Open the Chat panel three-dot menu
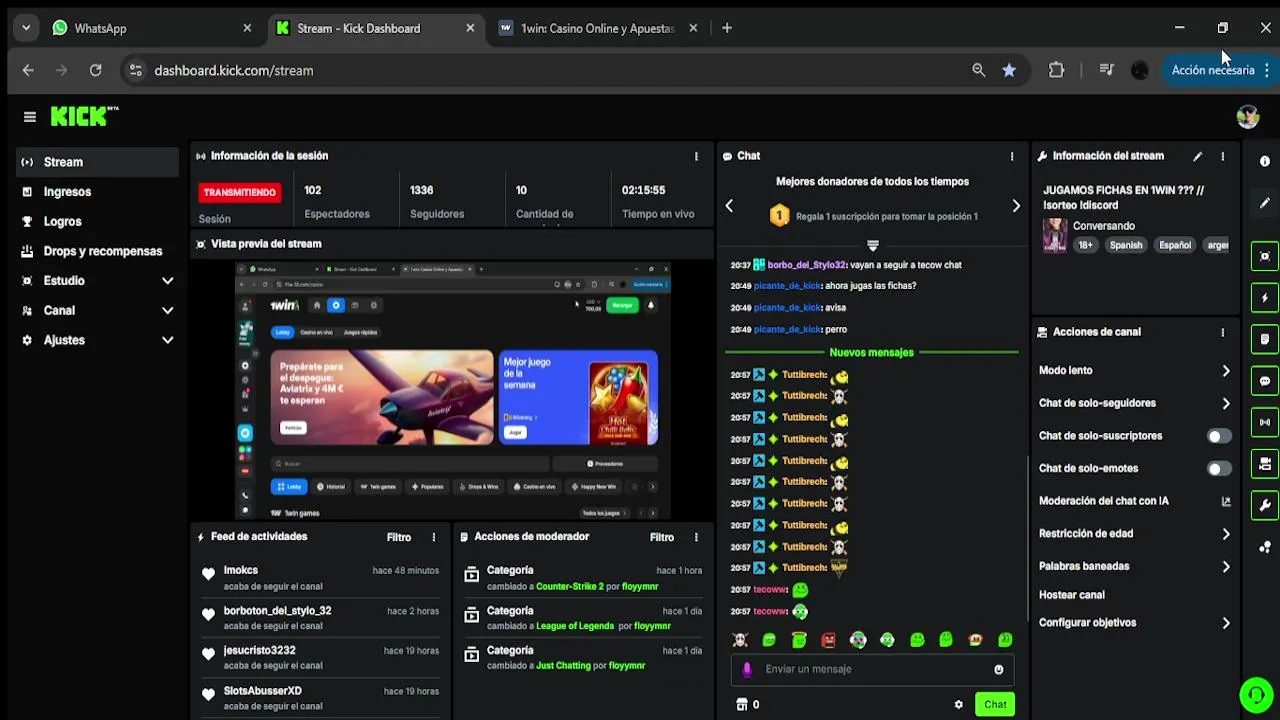Viewport: 1280px width, 720px height. coord(1011,156)
